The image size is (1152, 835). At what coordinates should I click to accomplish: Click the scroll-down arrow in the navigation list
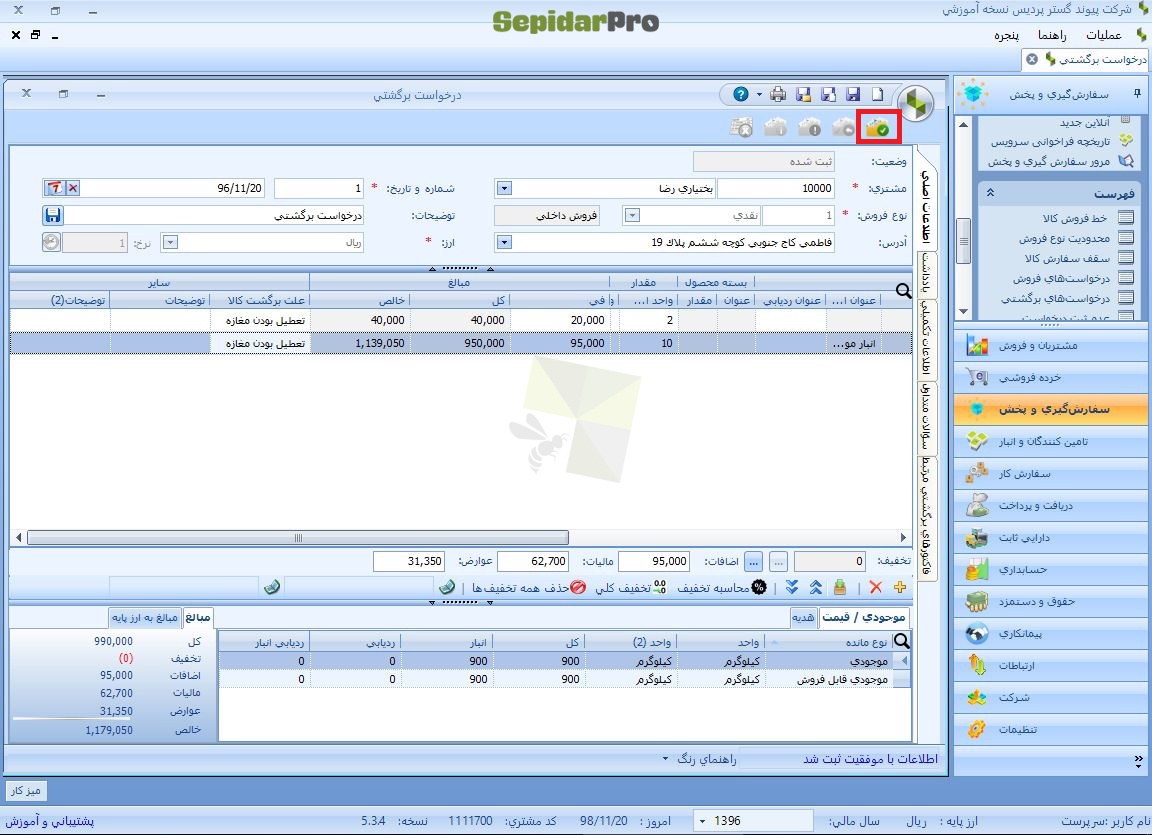click(964, 311)
